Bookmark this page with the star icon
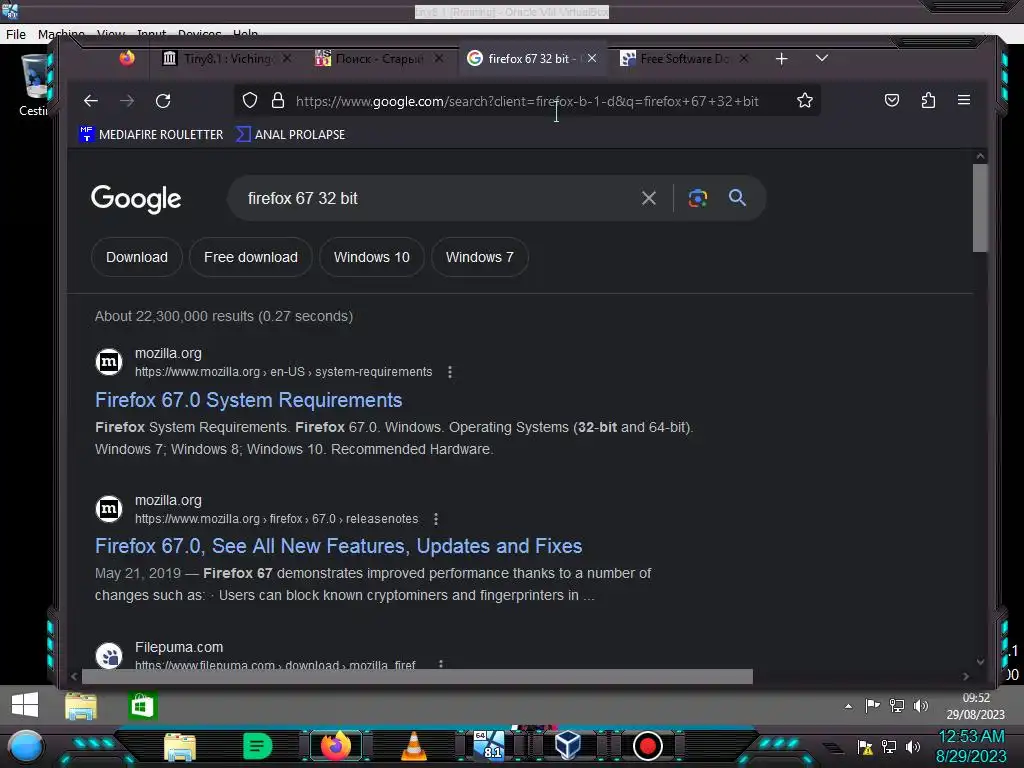Image resolution: width=1024 pixels, height=768 pixels. tap(805, 101)
